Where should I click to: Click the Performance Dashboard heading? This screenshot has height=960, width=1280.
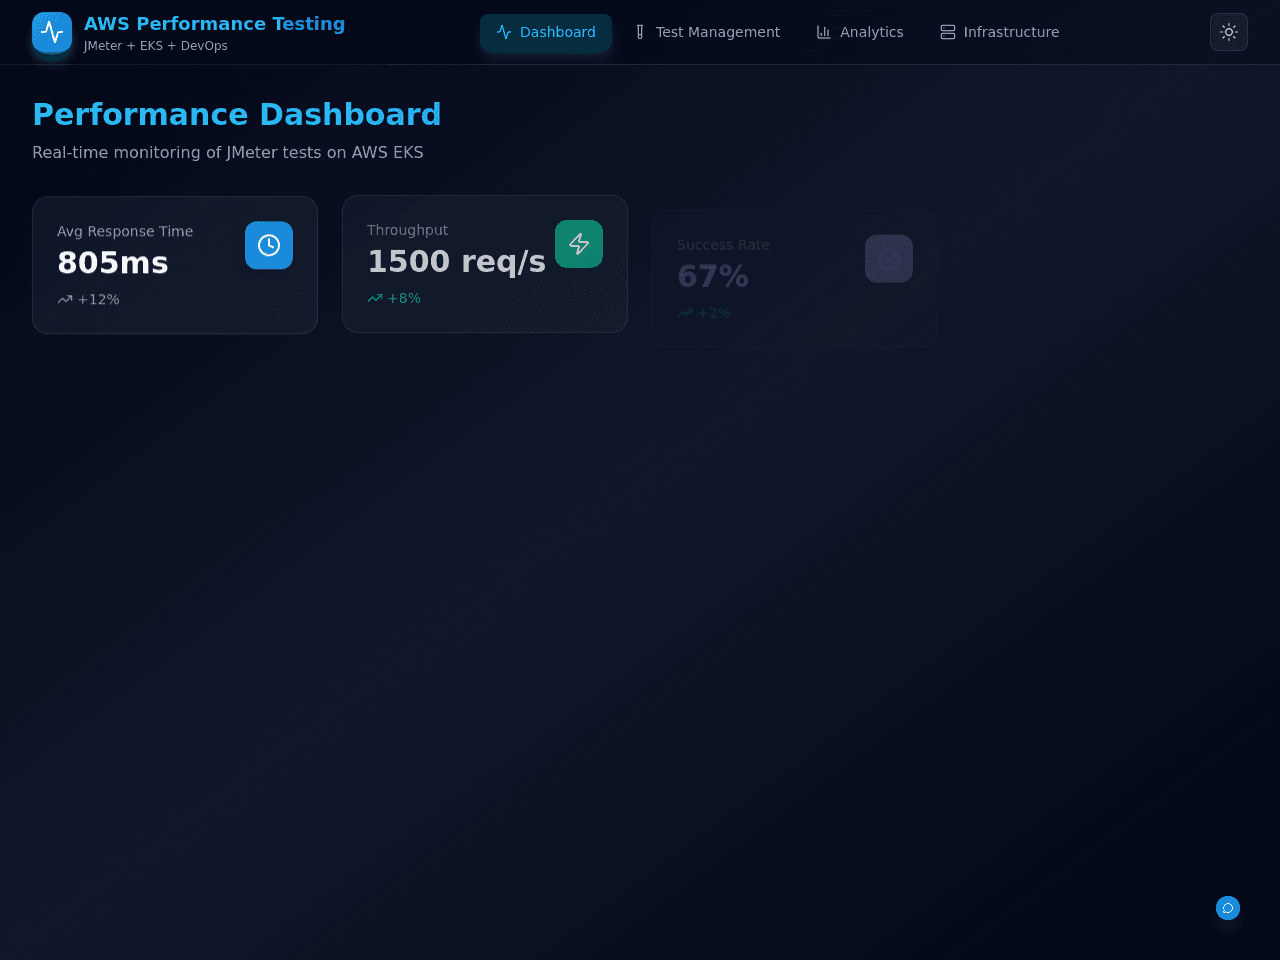[237, 114]
